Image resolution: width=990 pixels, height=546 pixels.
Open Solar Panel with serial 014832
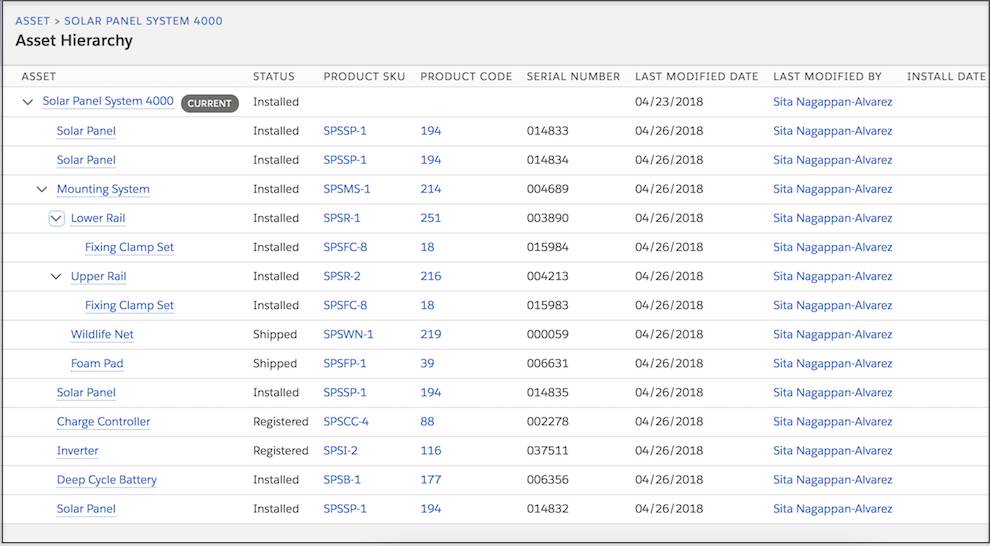[86, 508]
